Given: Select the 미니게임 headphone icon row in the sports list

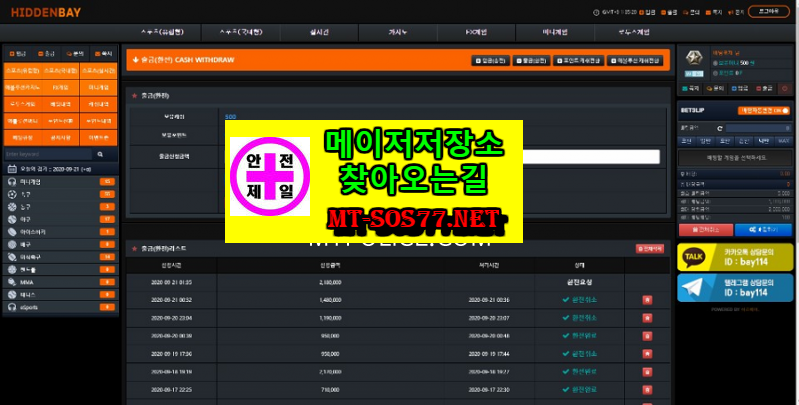Looking at the screenshot, I should pyautogui.click(x=61, y=181).
